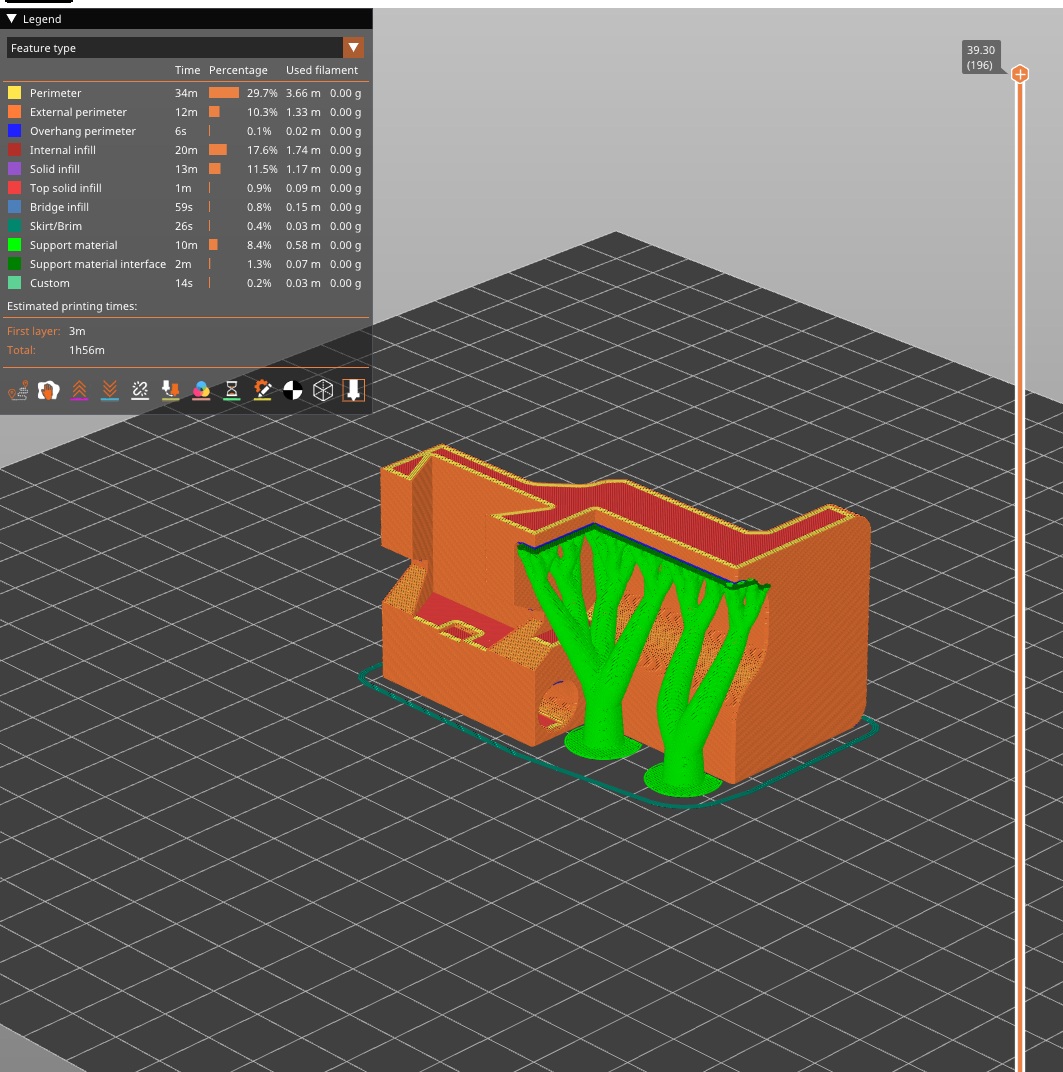Toggle Custom G-codes gear-pencil icon

(x=263, y=390)
